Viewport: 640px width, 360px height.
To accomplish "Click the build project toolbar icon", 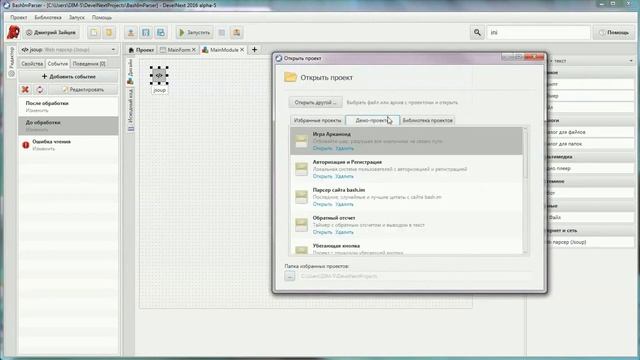I will pyautogui.click(x=236, y=32).
